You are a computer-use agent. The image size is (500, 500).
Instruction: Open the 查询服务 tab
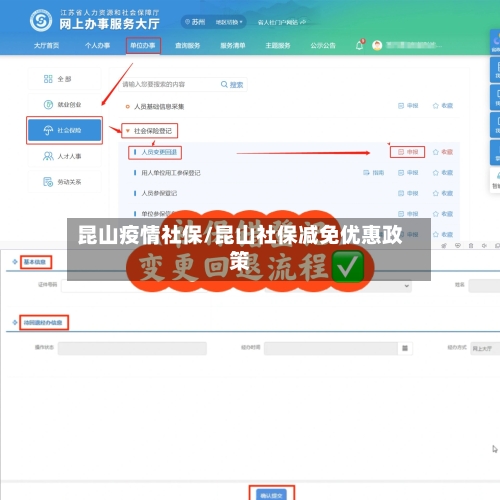(188, 45)
